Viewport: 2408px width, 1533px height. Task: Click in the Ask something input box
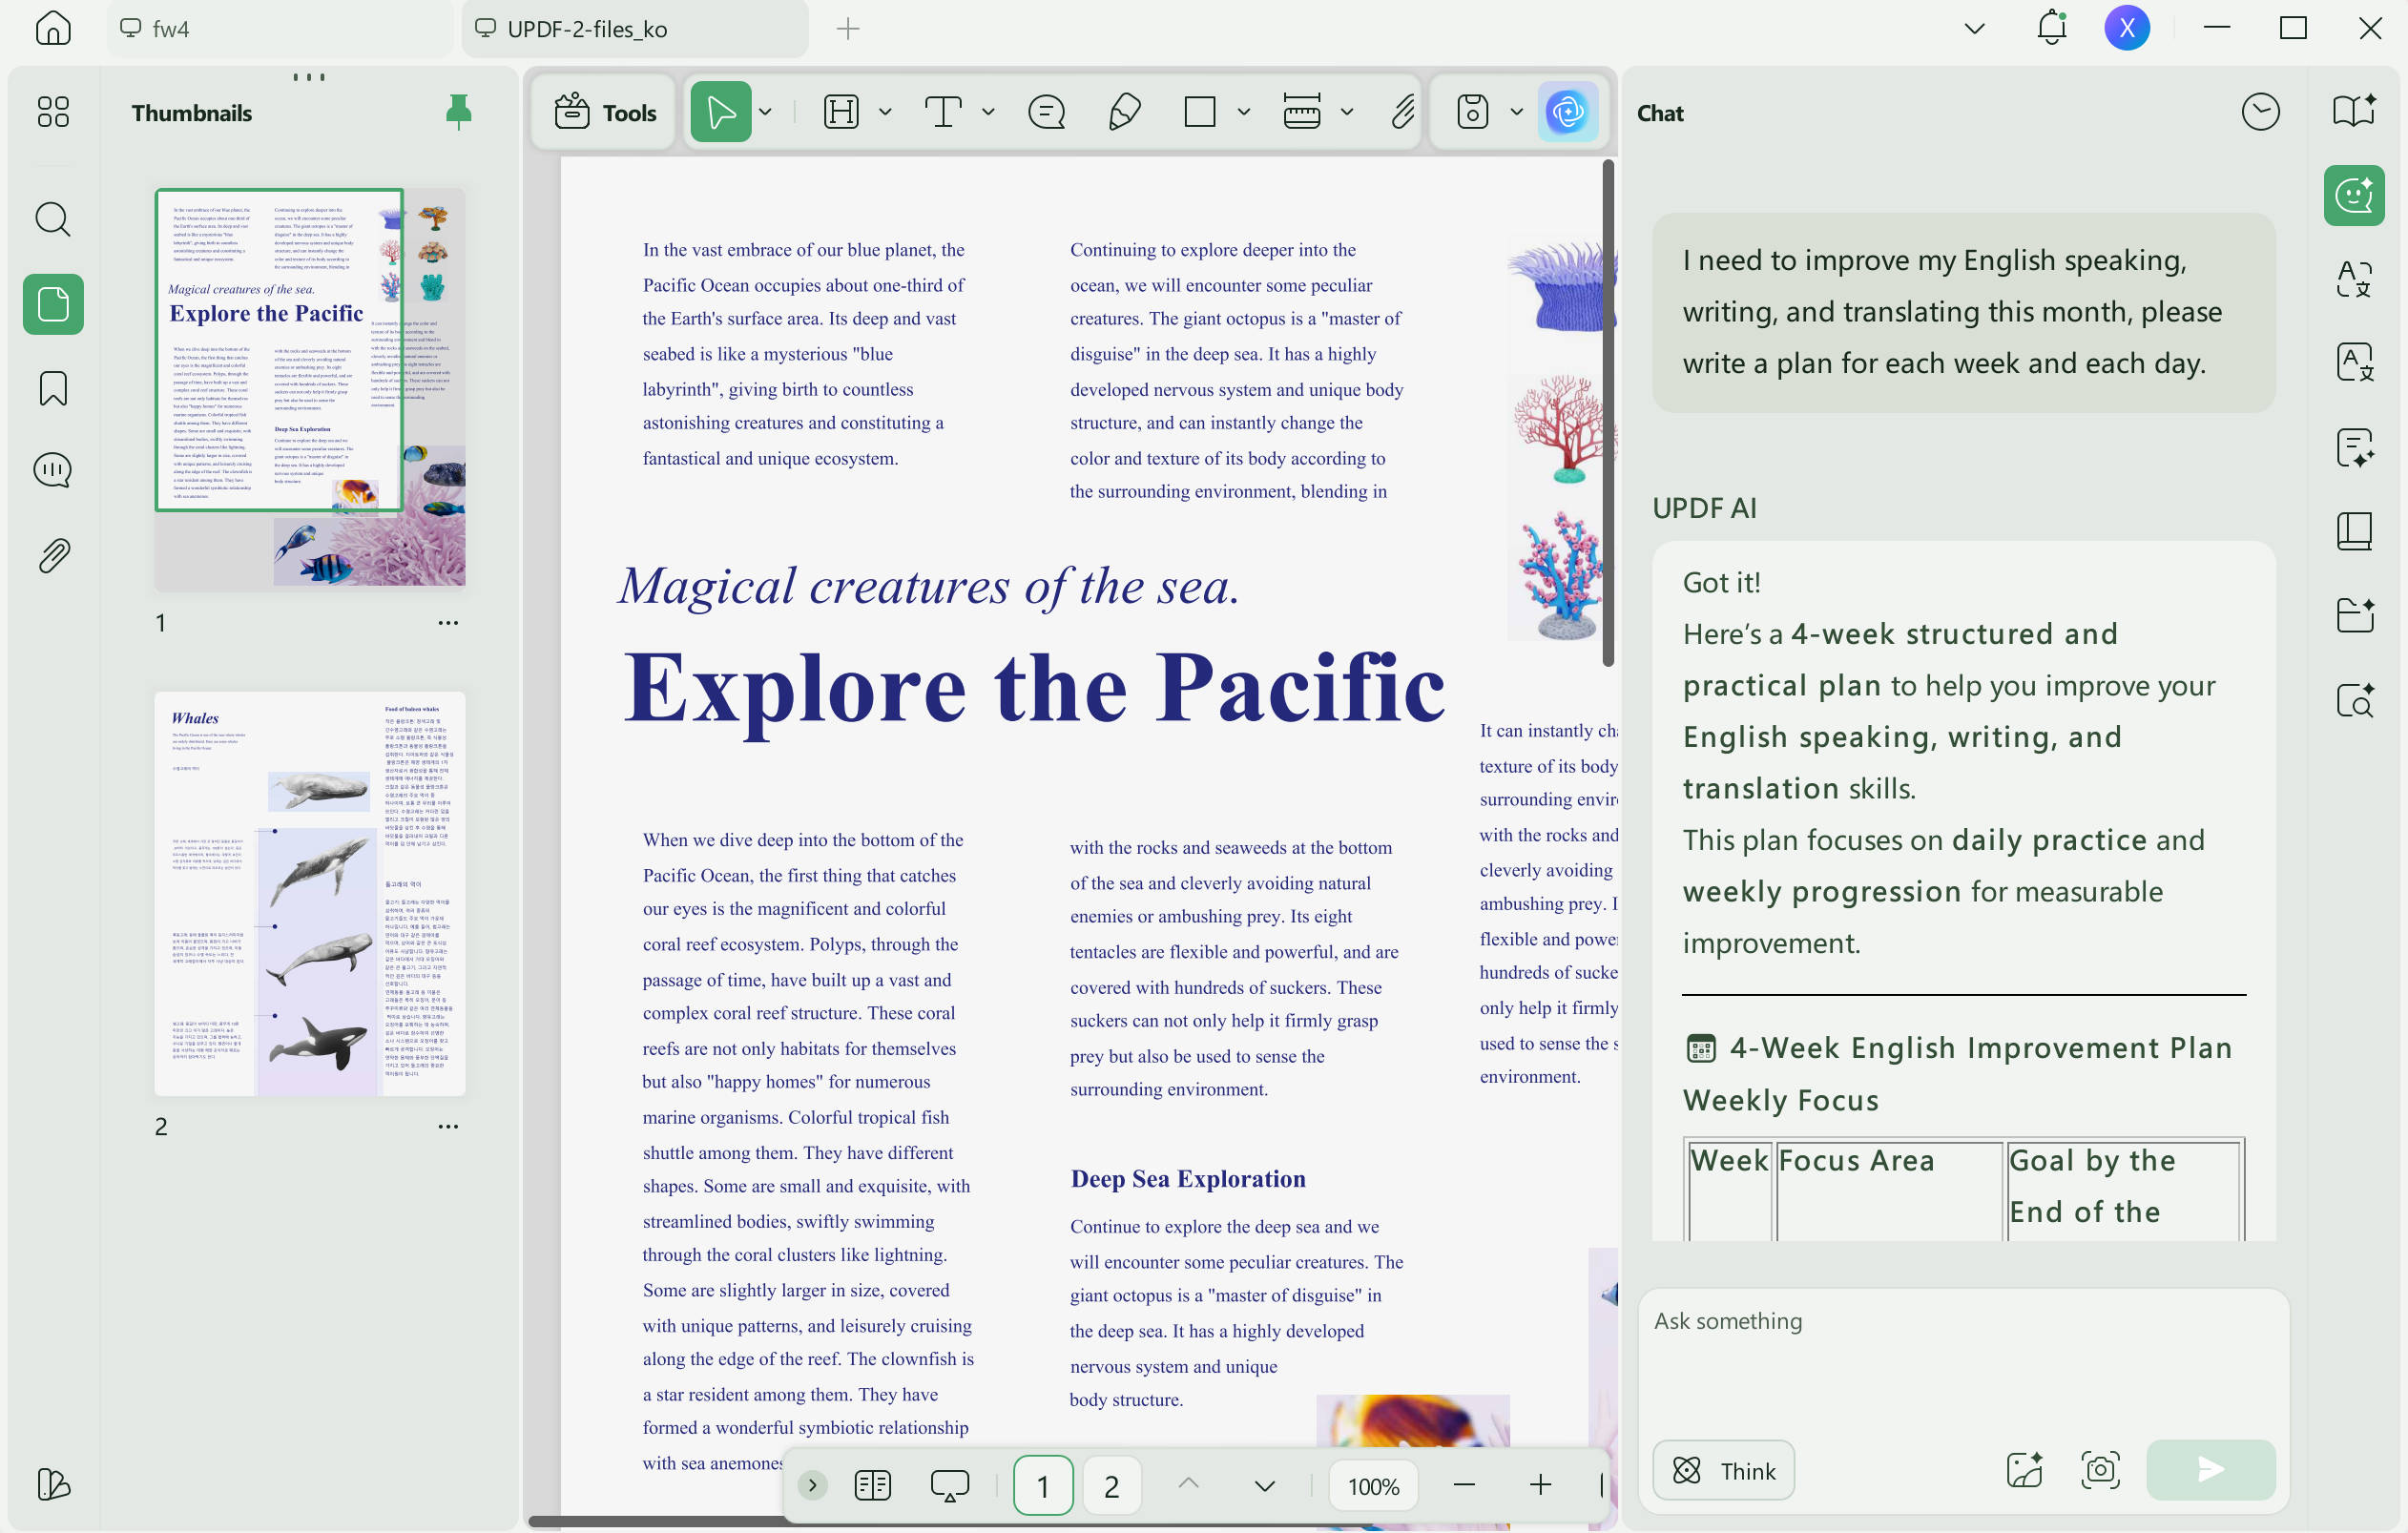(x=1962, y=1362)
